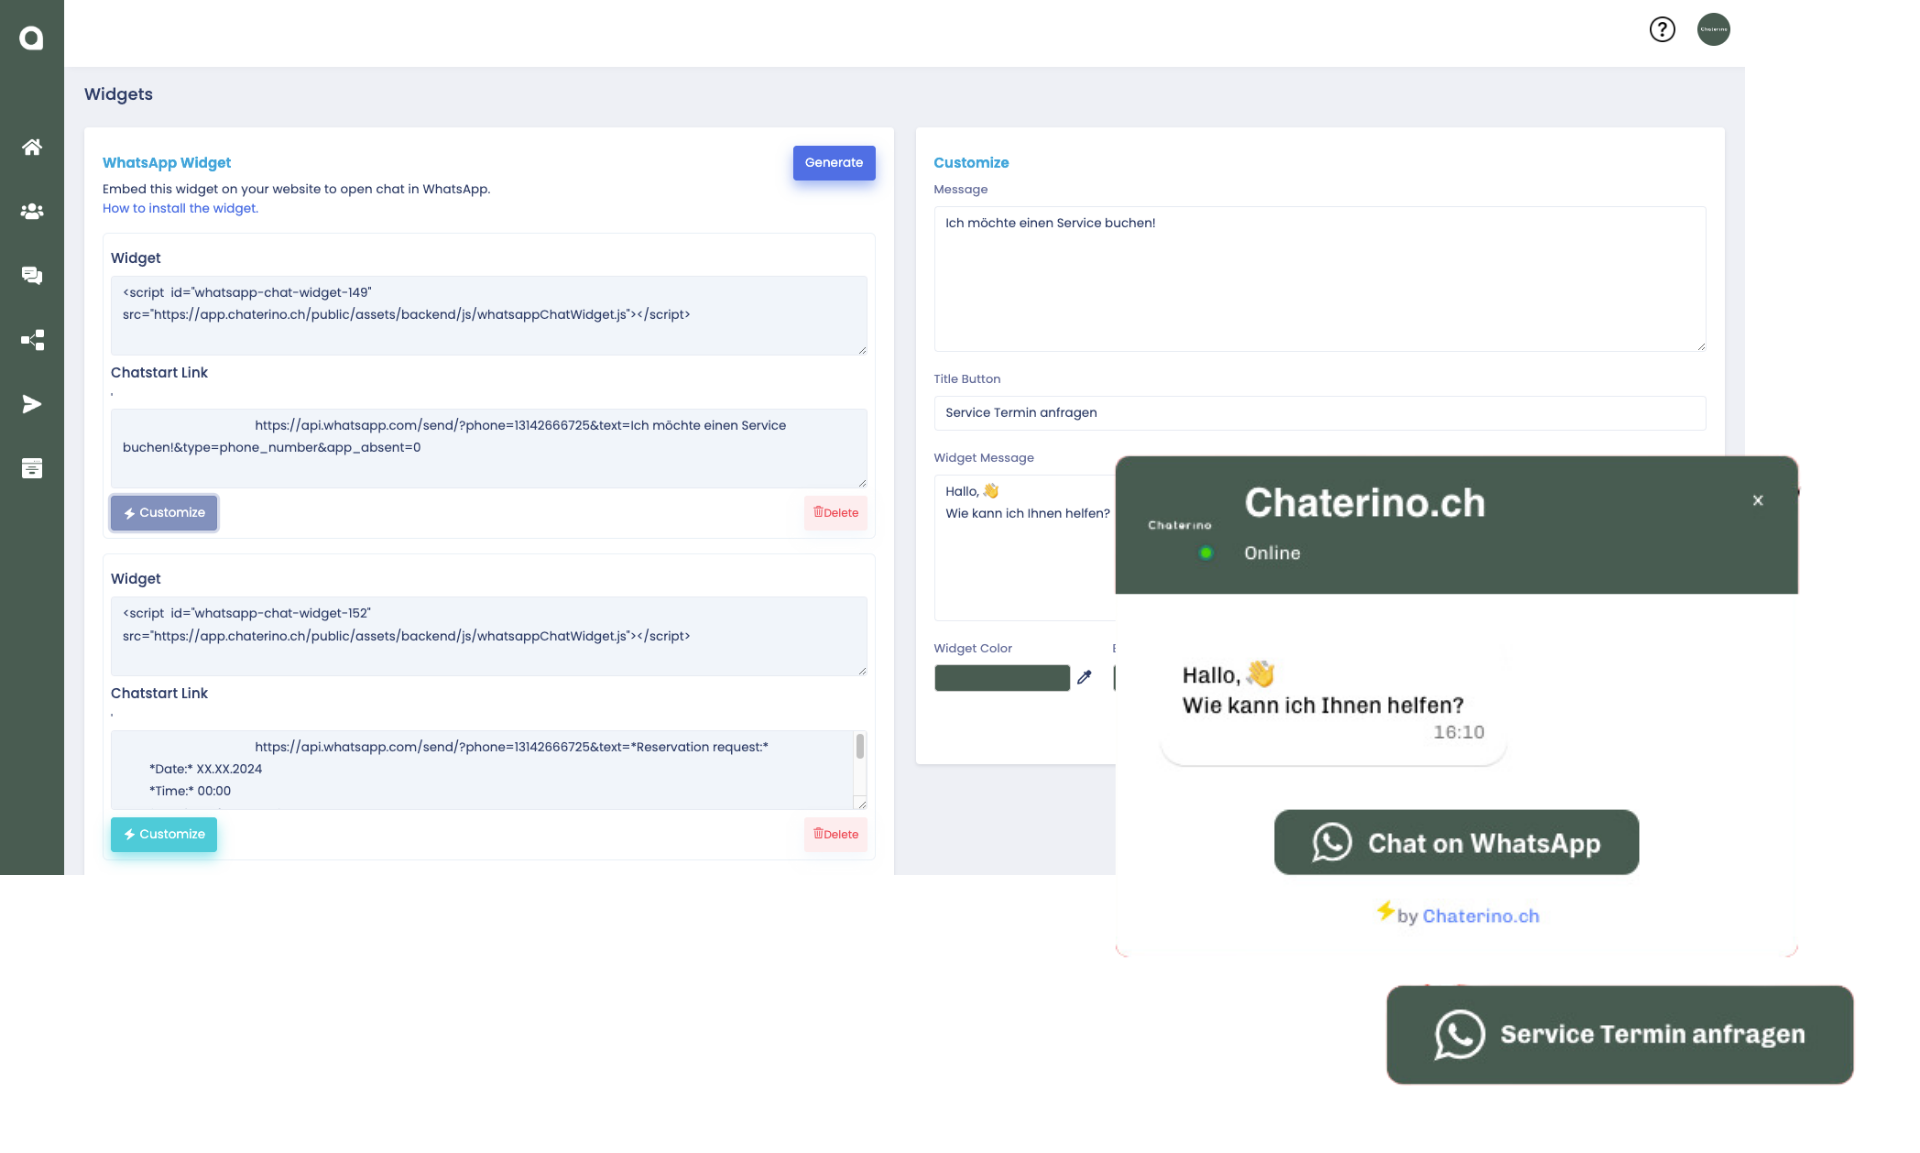The height and width of the screenshot is (1153, 1920).
Task: Customize the widget-152 entry
Action: tap(164, 834)
